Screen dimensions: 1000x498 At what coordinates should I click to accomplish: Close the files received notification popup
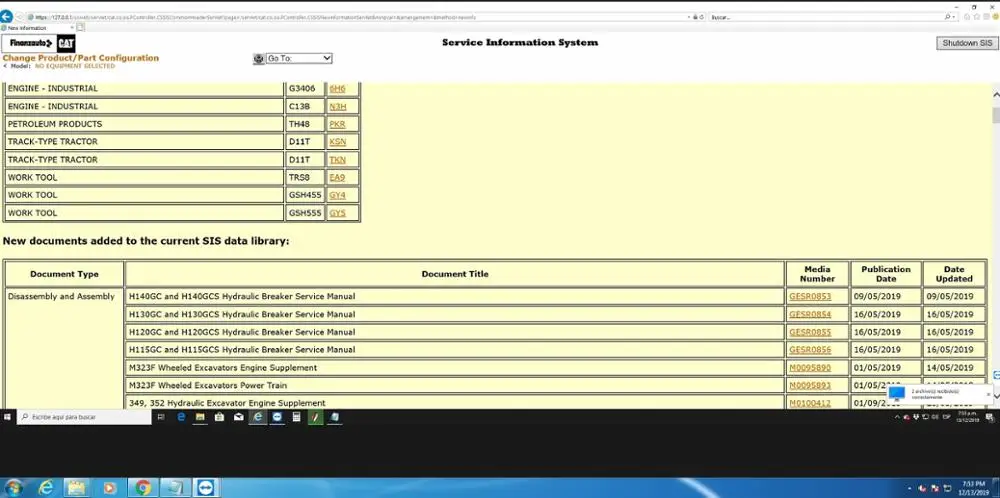click(x=989, y=395)
